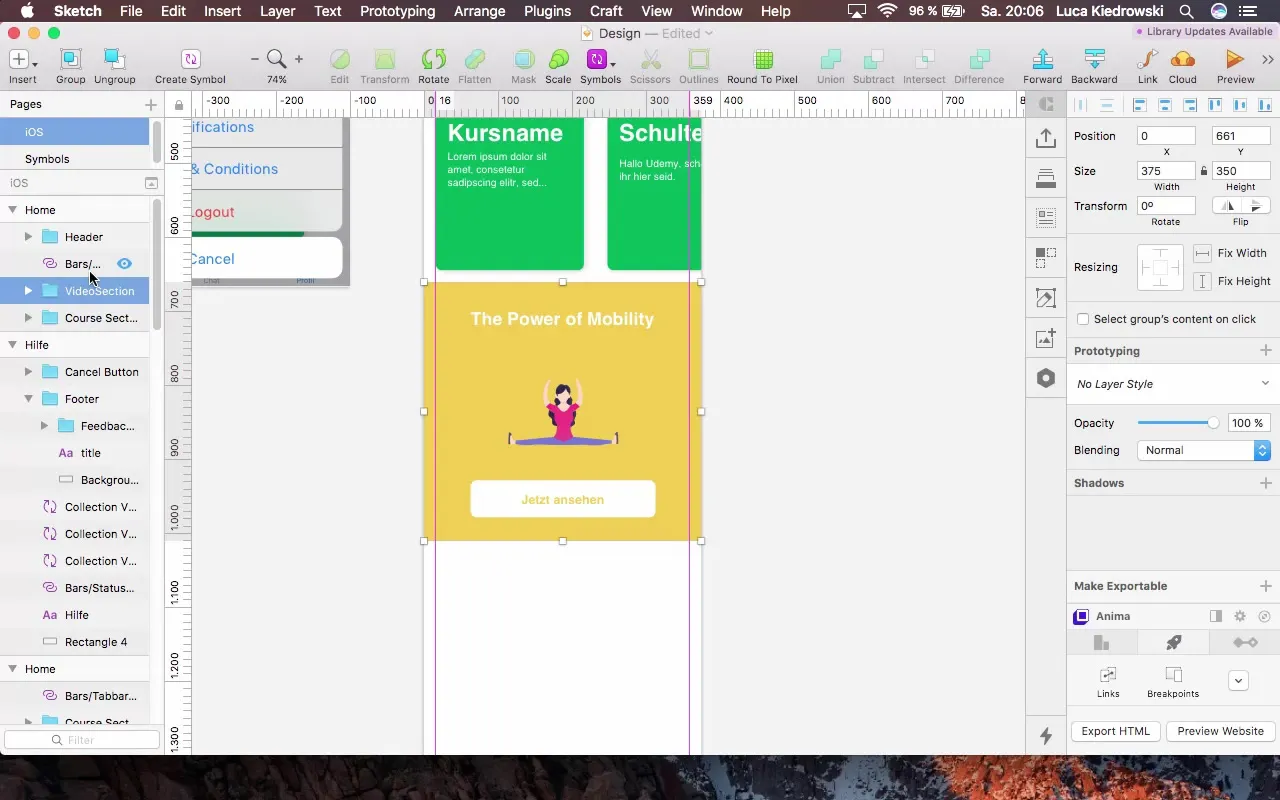This screenshot has width=1280, height=800.
Task: Click the Preview toolbar icon
Action: coord(1235,60)
